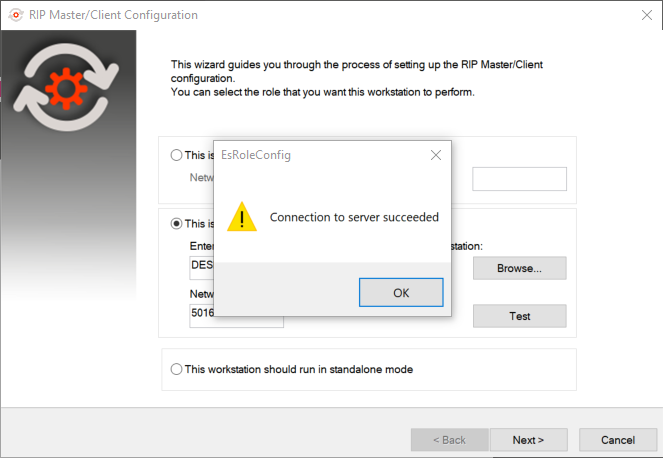This screenshot has width=663, height=458.
Task: Select the standalone mode radio button
Action: (x=176, y=369)
